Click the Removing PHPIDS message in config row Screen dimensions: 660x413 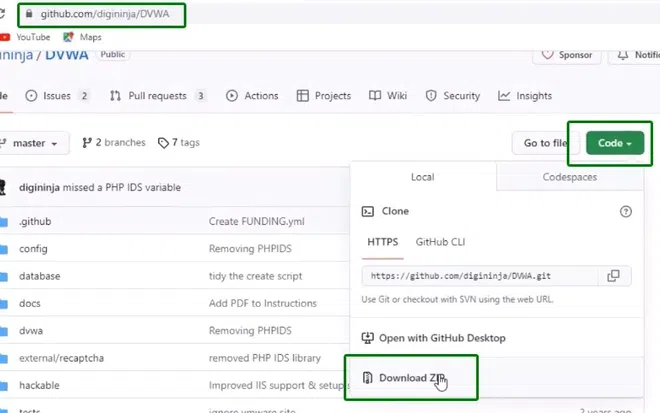click(x=250, y=249)
